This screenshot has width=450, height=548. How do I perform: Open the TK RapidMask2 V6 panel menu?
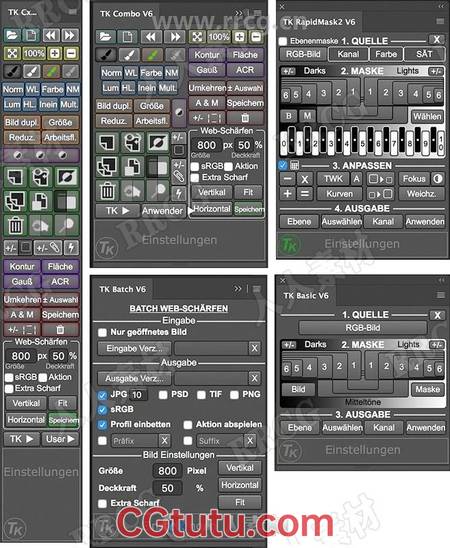click(440, 22)
